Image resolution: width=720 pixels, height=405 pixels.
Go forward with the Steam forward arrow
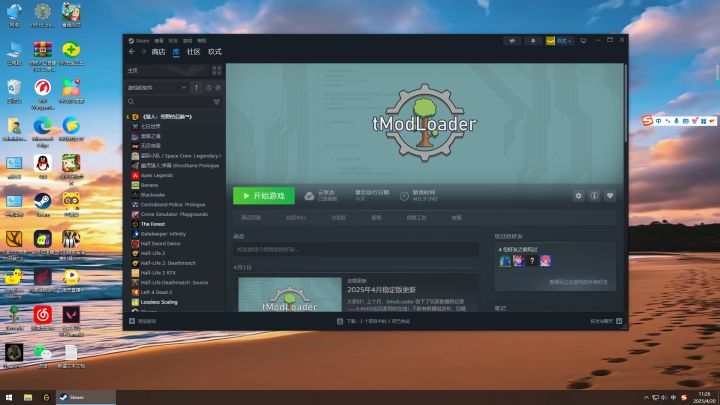pyautogui.click(x=143, y=52)
